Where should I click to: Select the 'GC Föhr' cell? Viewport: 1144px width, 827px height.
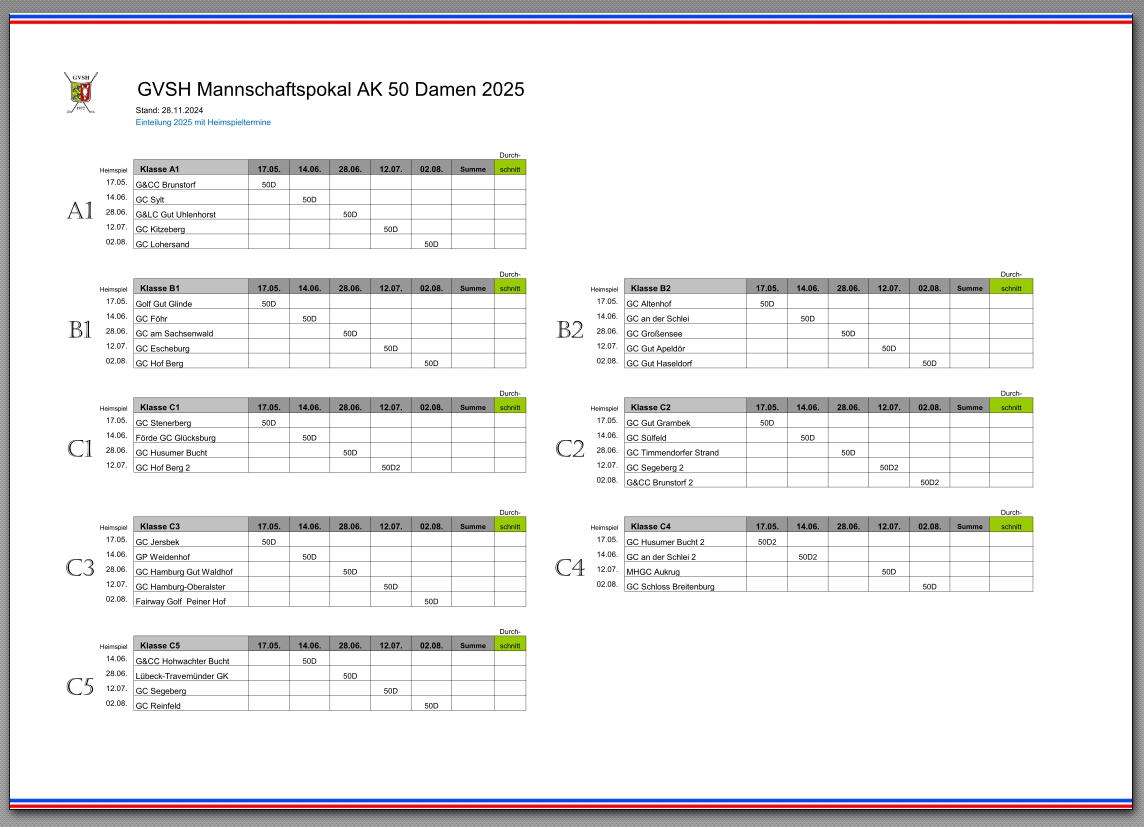[191, 318]
